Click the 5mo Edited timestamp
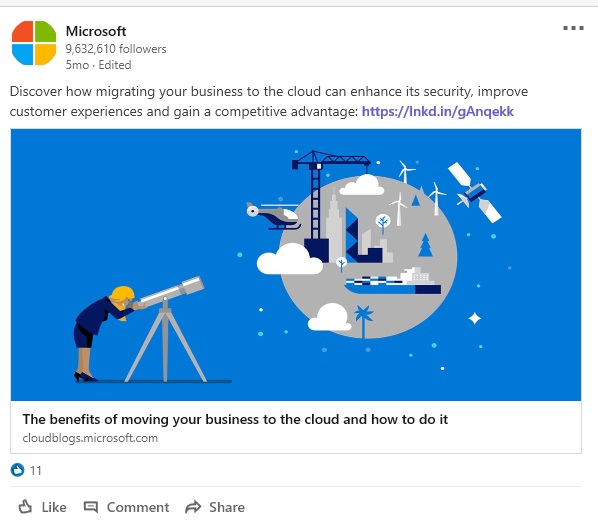This screenshot has height=526, width=598. tap(98, 65)
